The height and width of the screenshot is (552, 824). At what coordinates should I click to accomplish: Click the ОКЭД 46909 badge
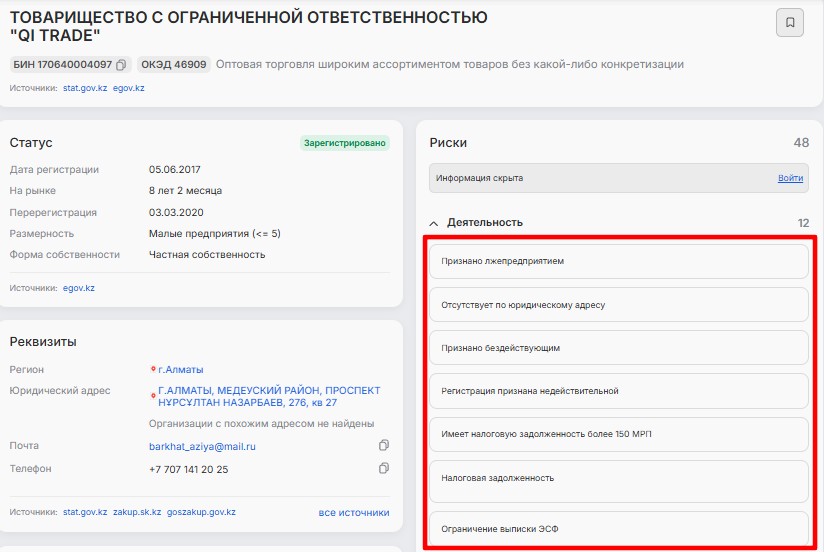(x=174, y=65)
